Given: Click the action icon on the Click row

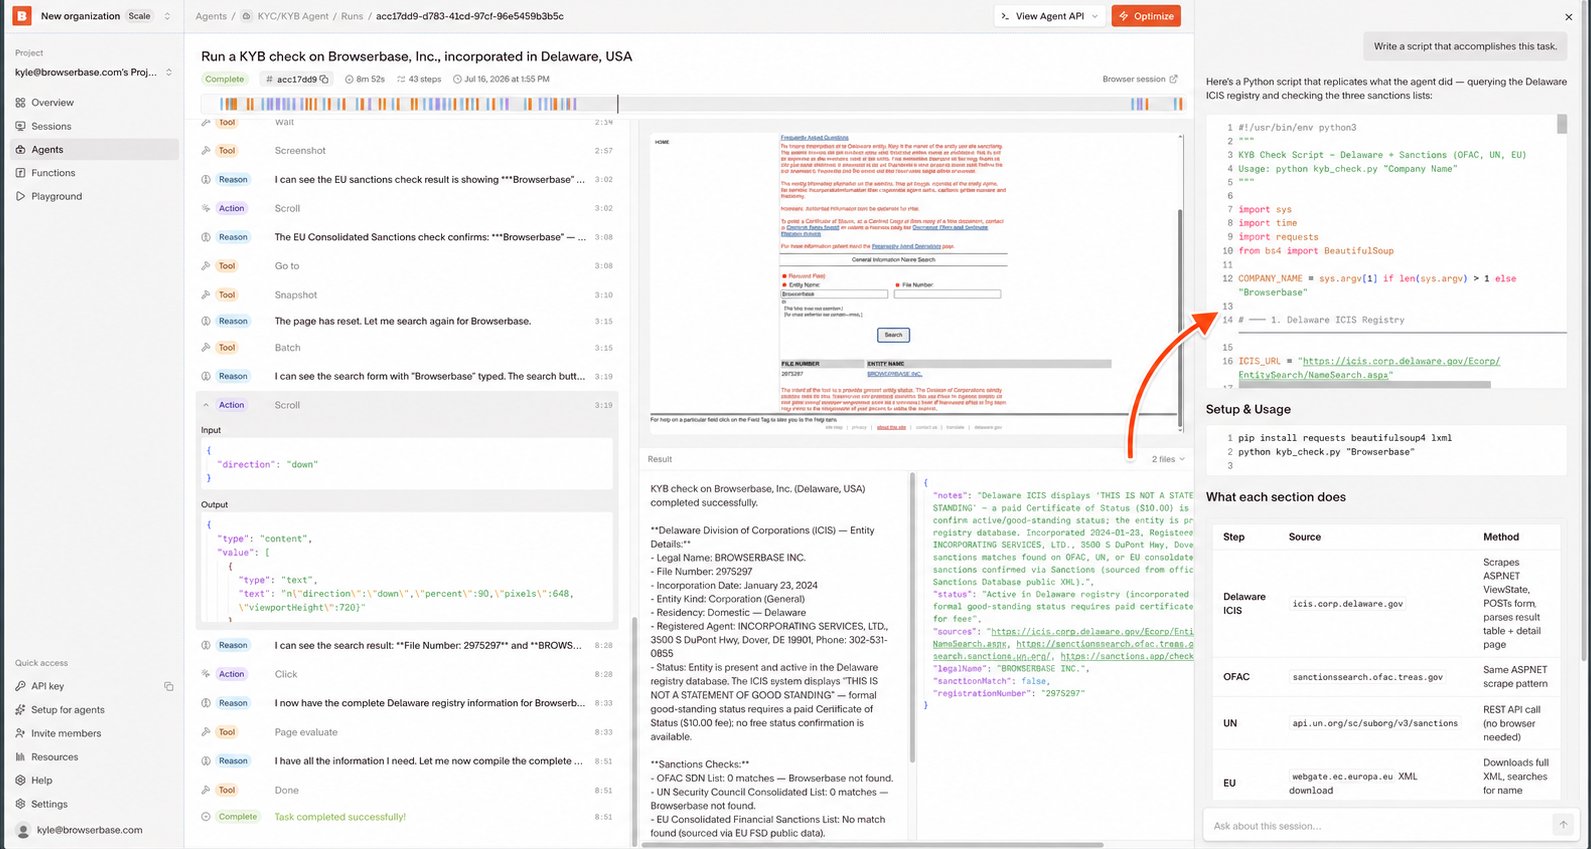Looking at the screenshot, I should [x=206, y=674].
